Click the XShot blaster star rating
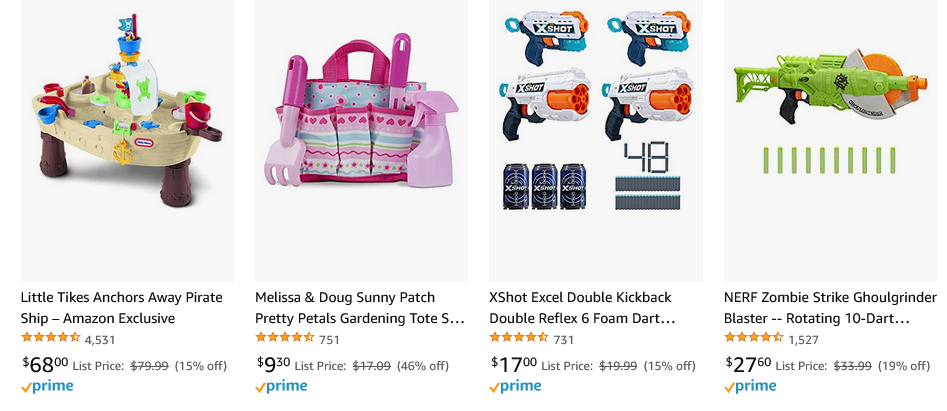Image resolution: width=947 pixels, height=411 pixels. click(x=518, y=339)
